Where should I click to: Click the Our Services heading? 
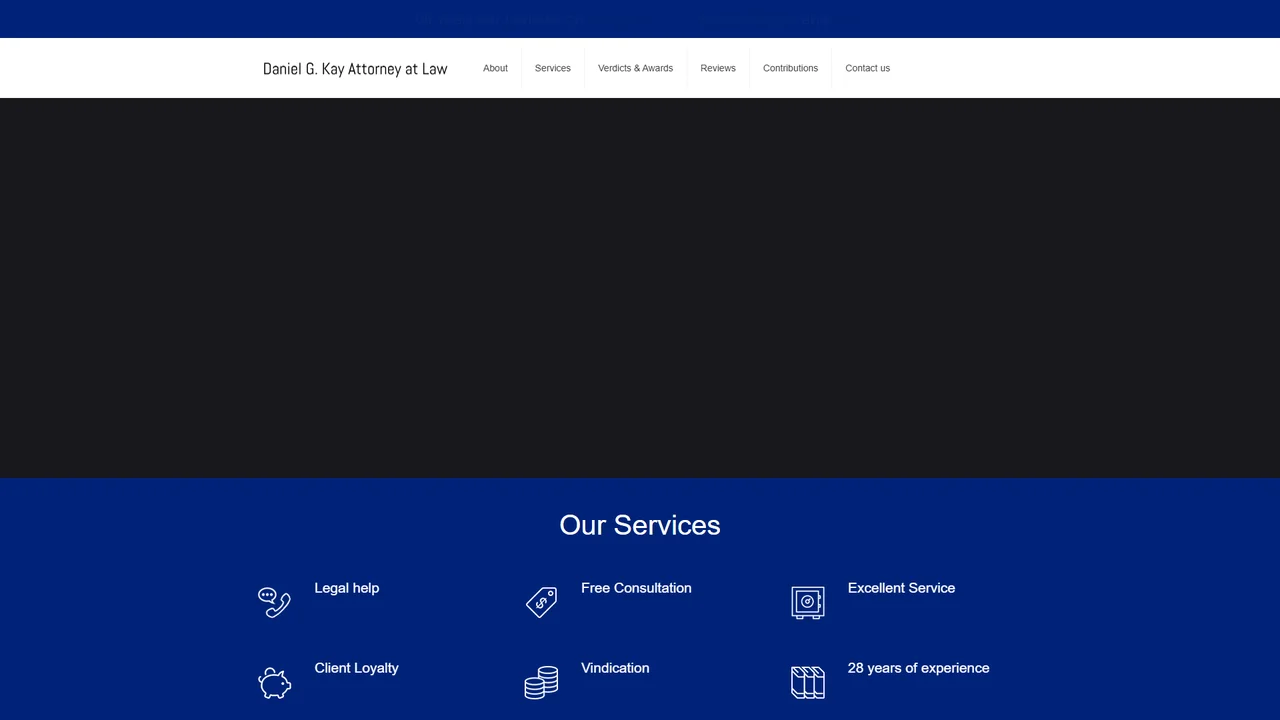click(640, 525)
